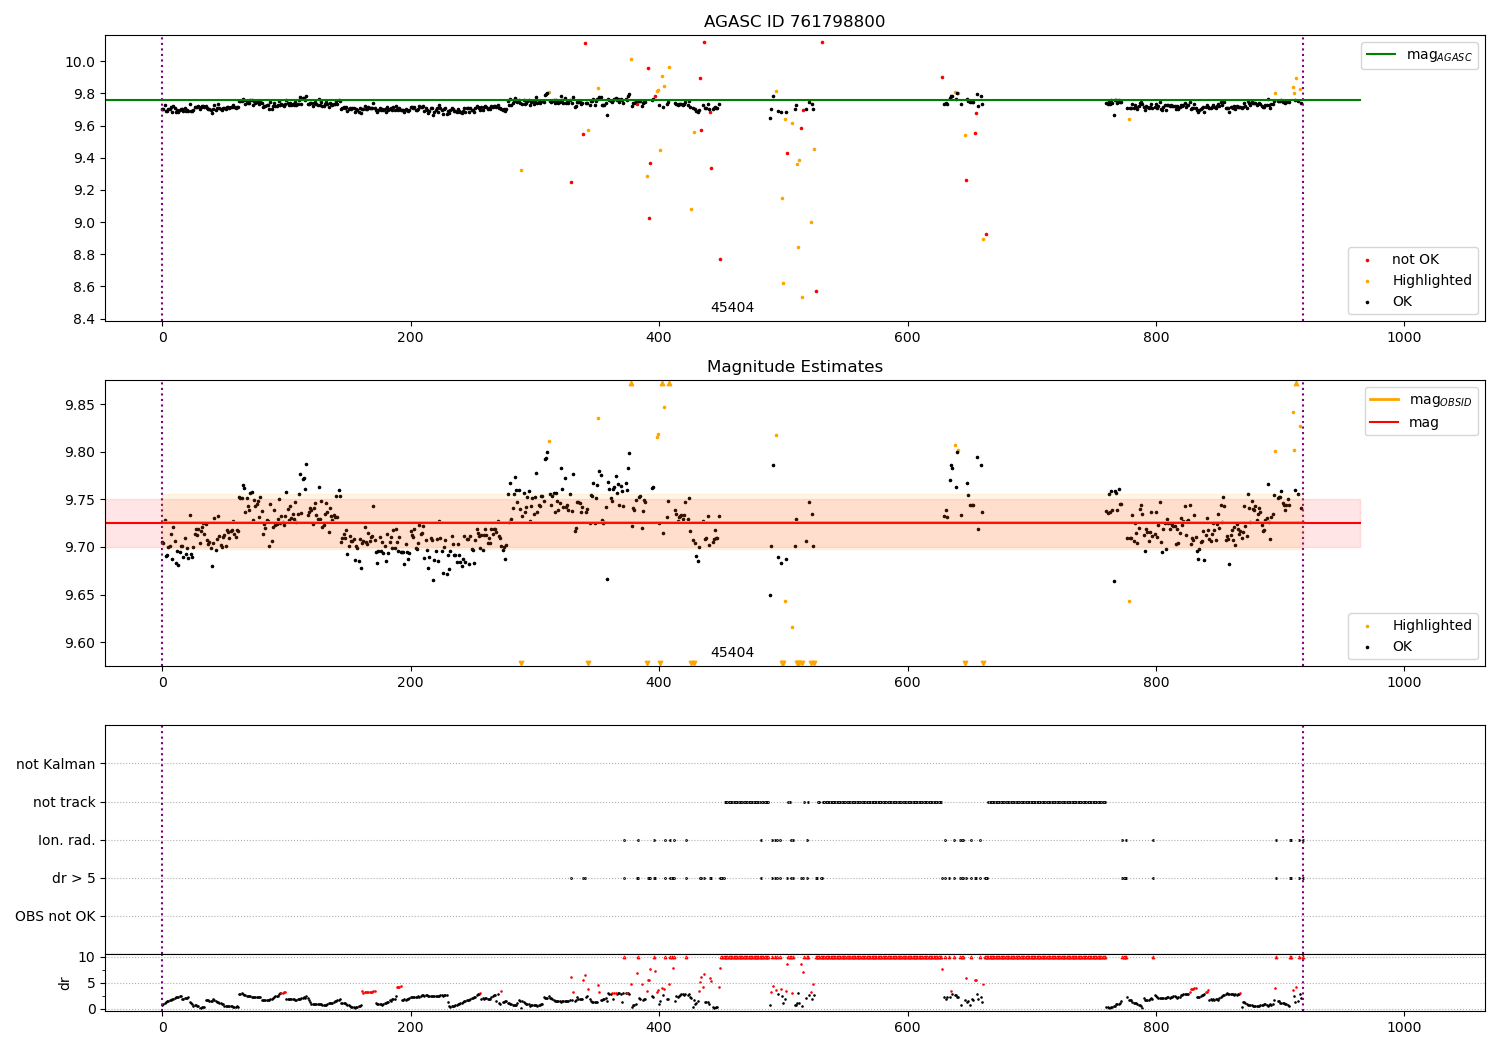Select 'Highlighted' legend entry in Magnitude Estimates plot
This screenshot has height=1050, width=1500.
1432,626
